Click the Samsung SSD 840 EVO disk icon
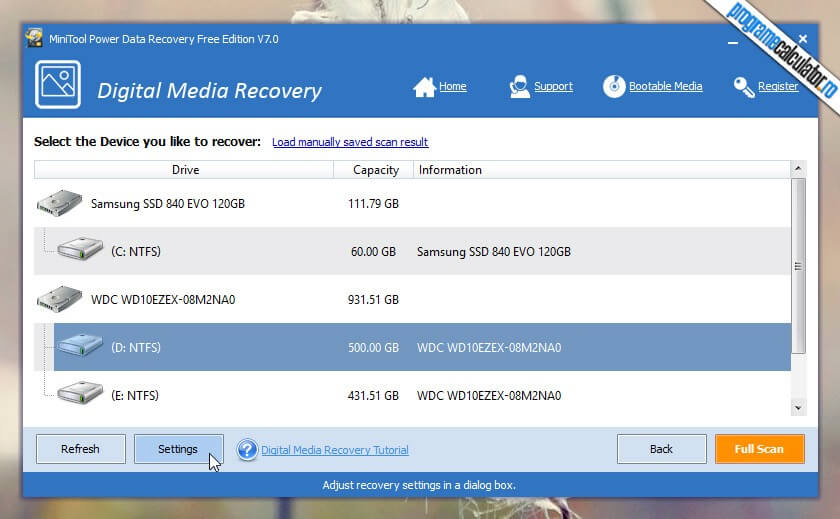This screenshot has width=840, height=519. tap(59, 203)
